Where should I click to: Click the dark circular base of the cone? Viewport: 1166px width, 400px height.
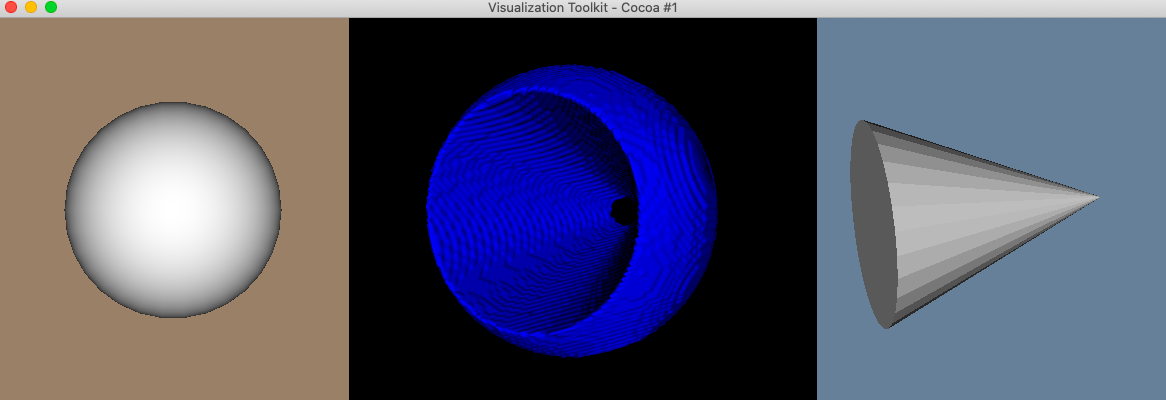(x=874, y=224)
